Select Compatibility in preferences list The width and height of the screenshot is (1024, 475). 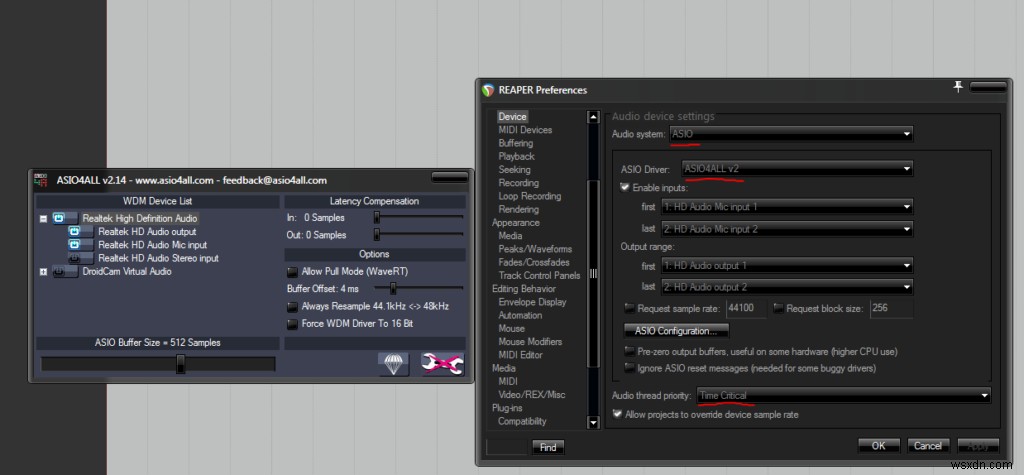point(522,421)
